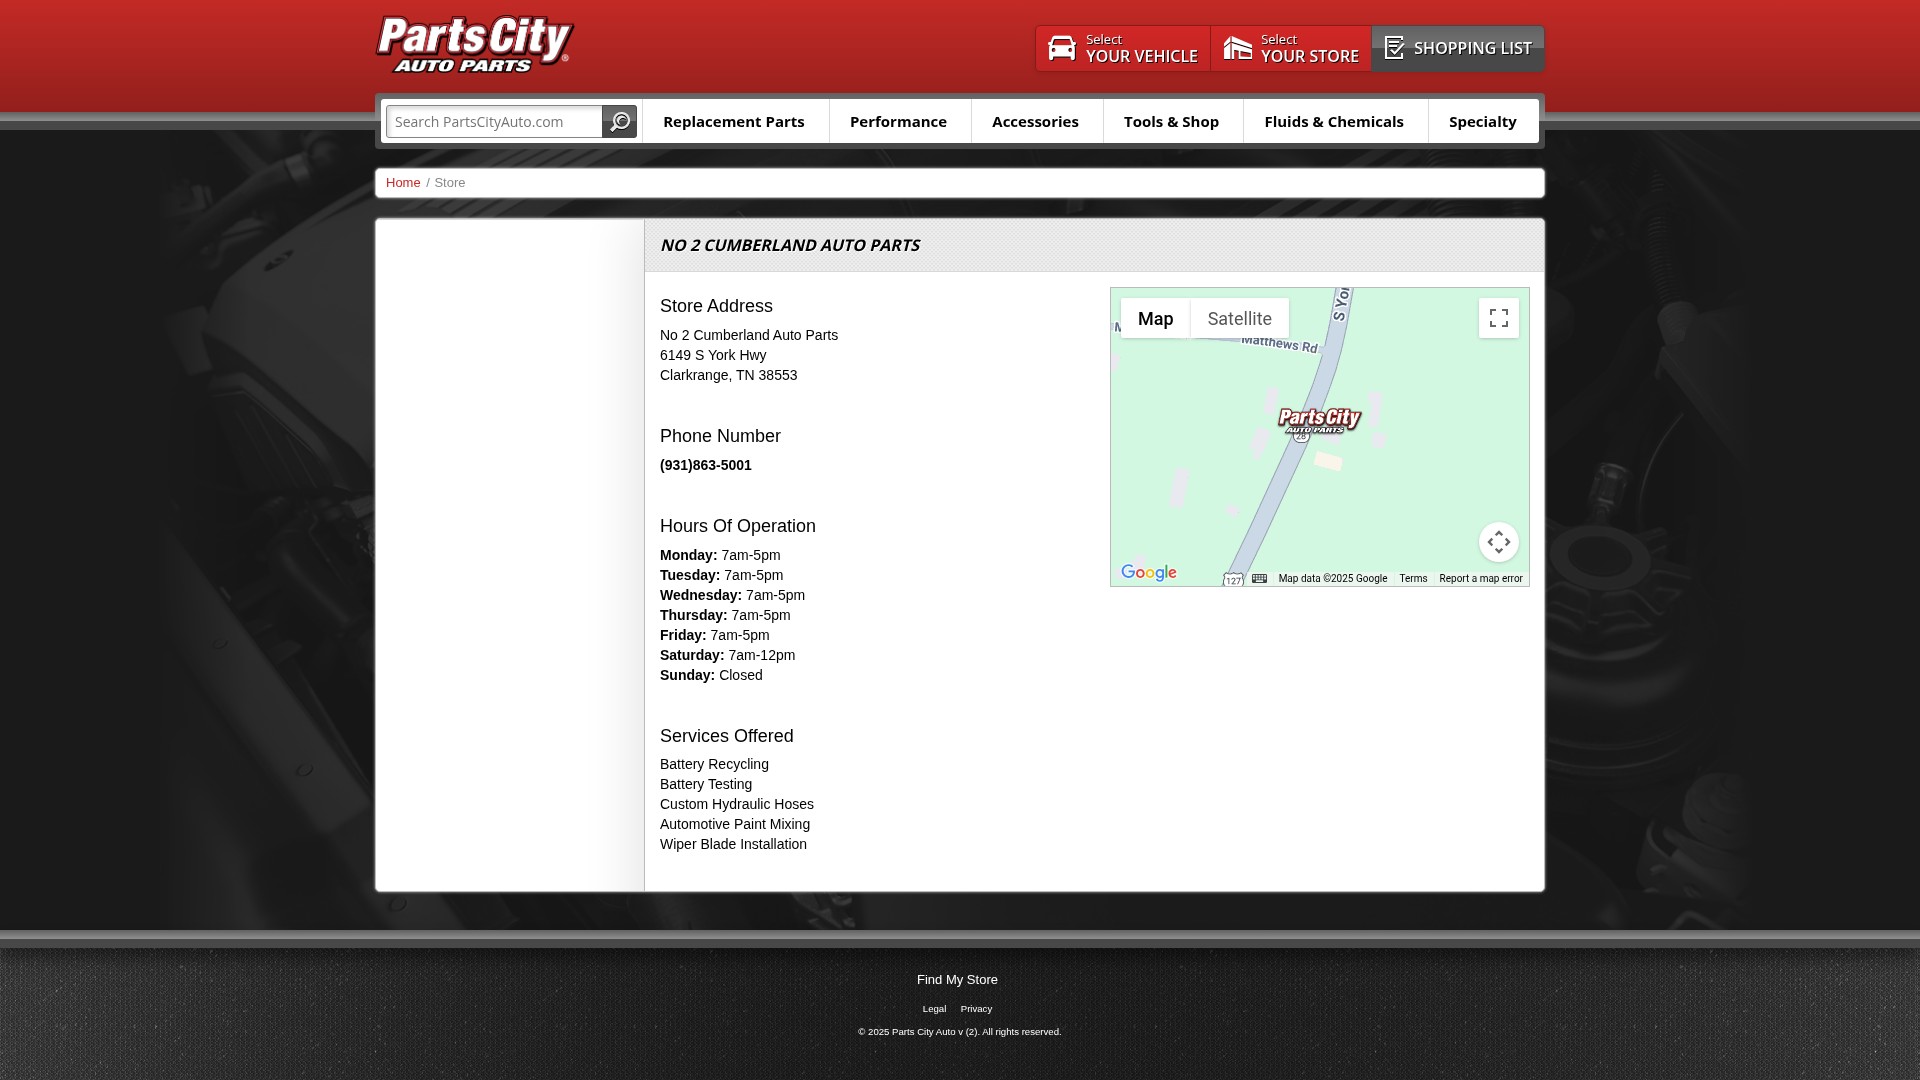The width and height of the screenshot is (1920, 1080).
Task: Open Performance menu
Action: pyautogui.click(x=899, y=121)
